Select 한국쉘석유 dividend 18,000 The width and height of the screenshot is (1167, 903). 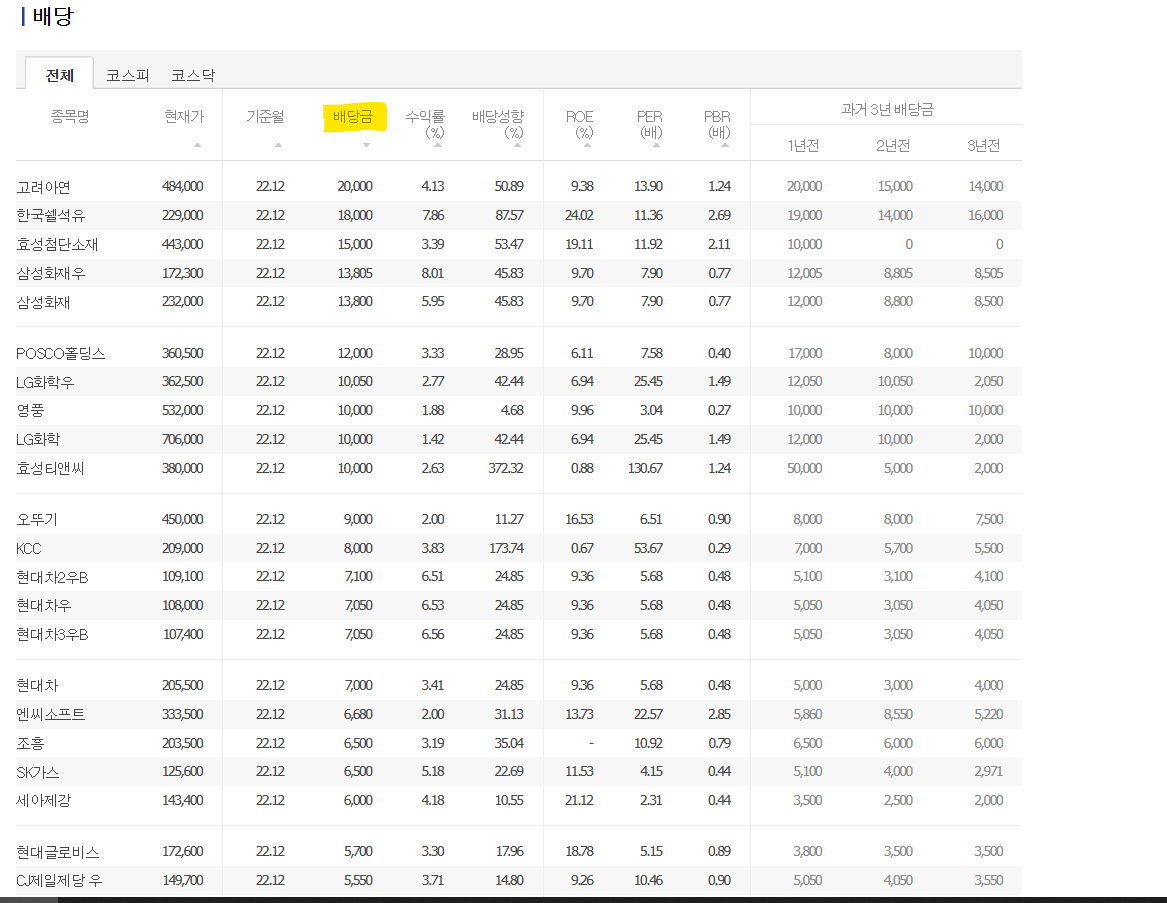pos(355,215)
